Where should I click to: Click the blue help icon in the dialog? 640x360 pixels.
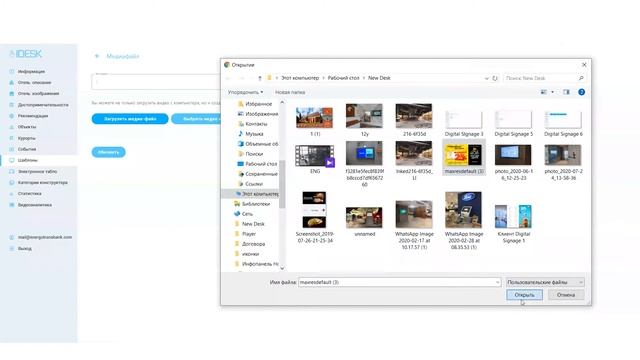click(x=582, y=92)
